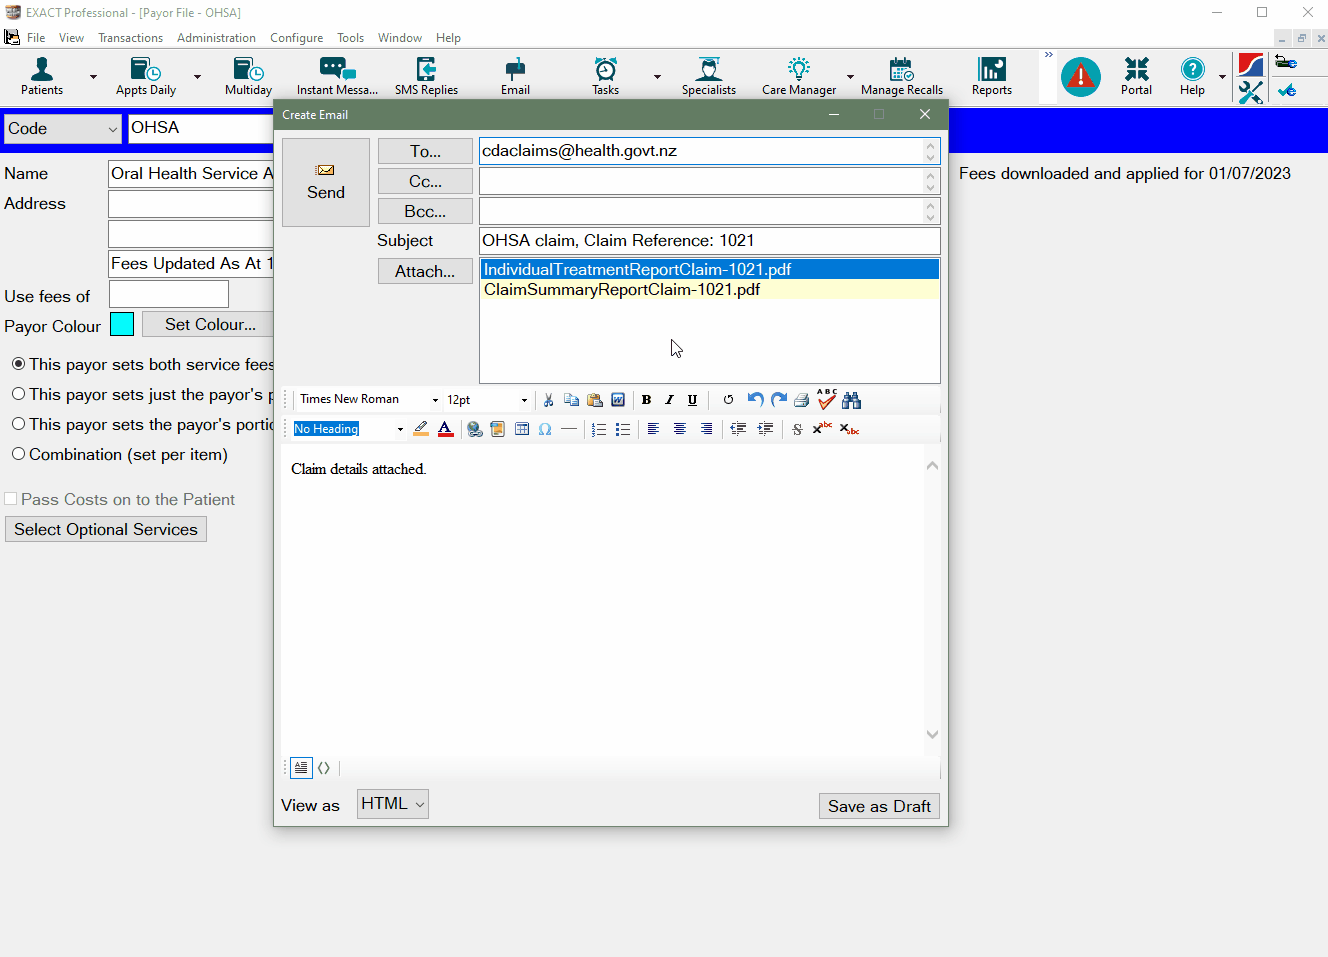Tick the "Pass Costs on to the Patient" checkbox
The height and width of the screenshot is (957, 1328).
[x=11, y=499]
